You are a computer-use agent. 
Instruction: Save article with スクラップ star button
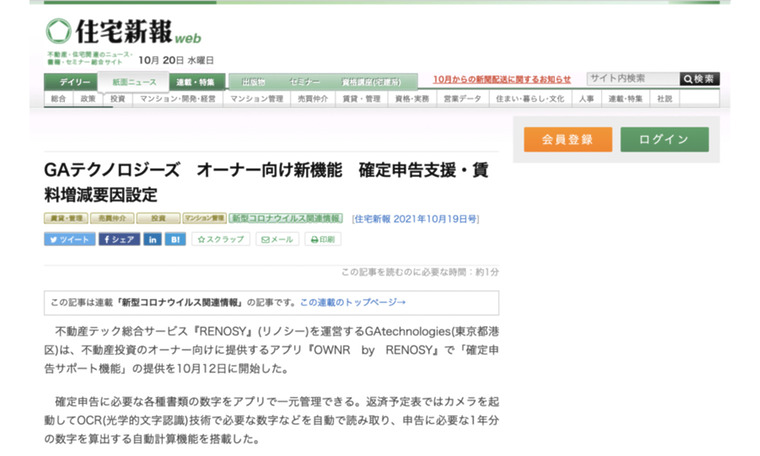(x=220, y=240)
